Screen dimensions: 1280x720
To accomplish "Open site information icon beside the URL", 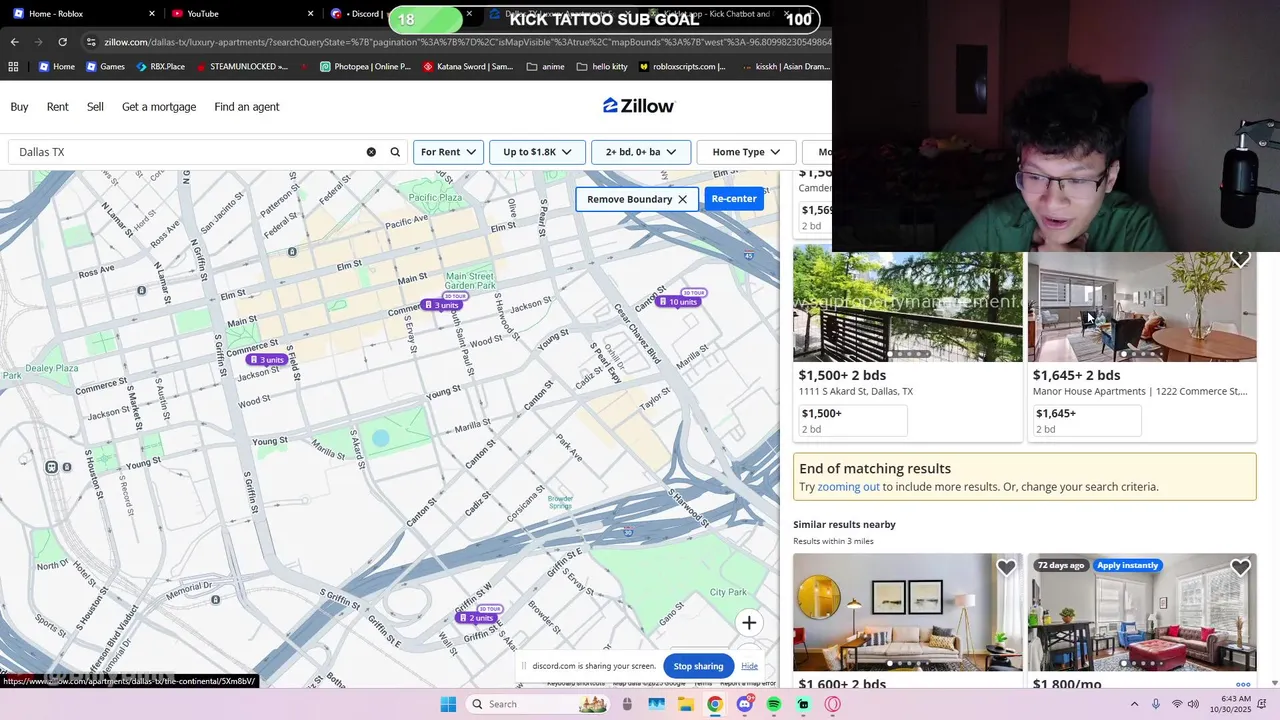I will (x=91, y=42).
